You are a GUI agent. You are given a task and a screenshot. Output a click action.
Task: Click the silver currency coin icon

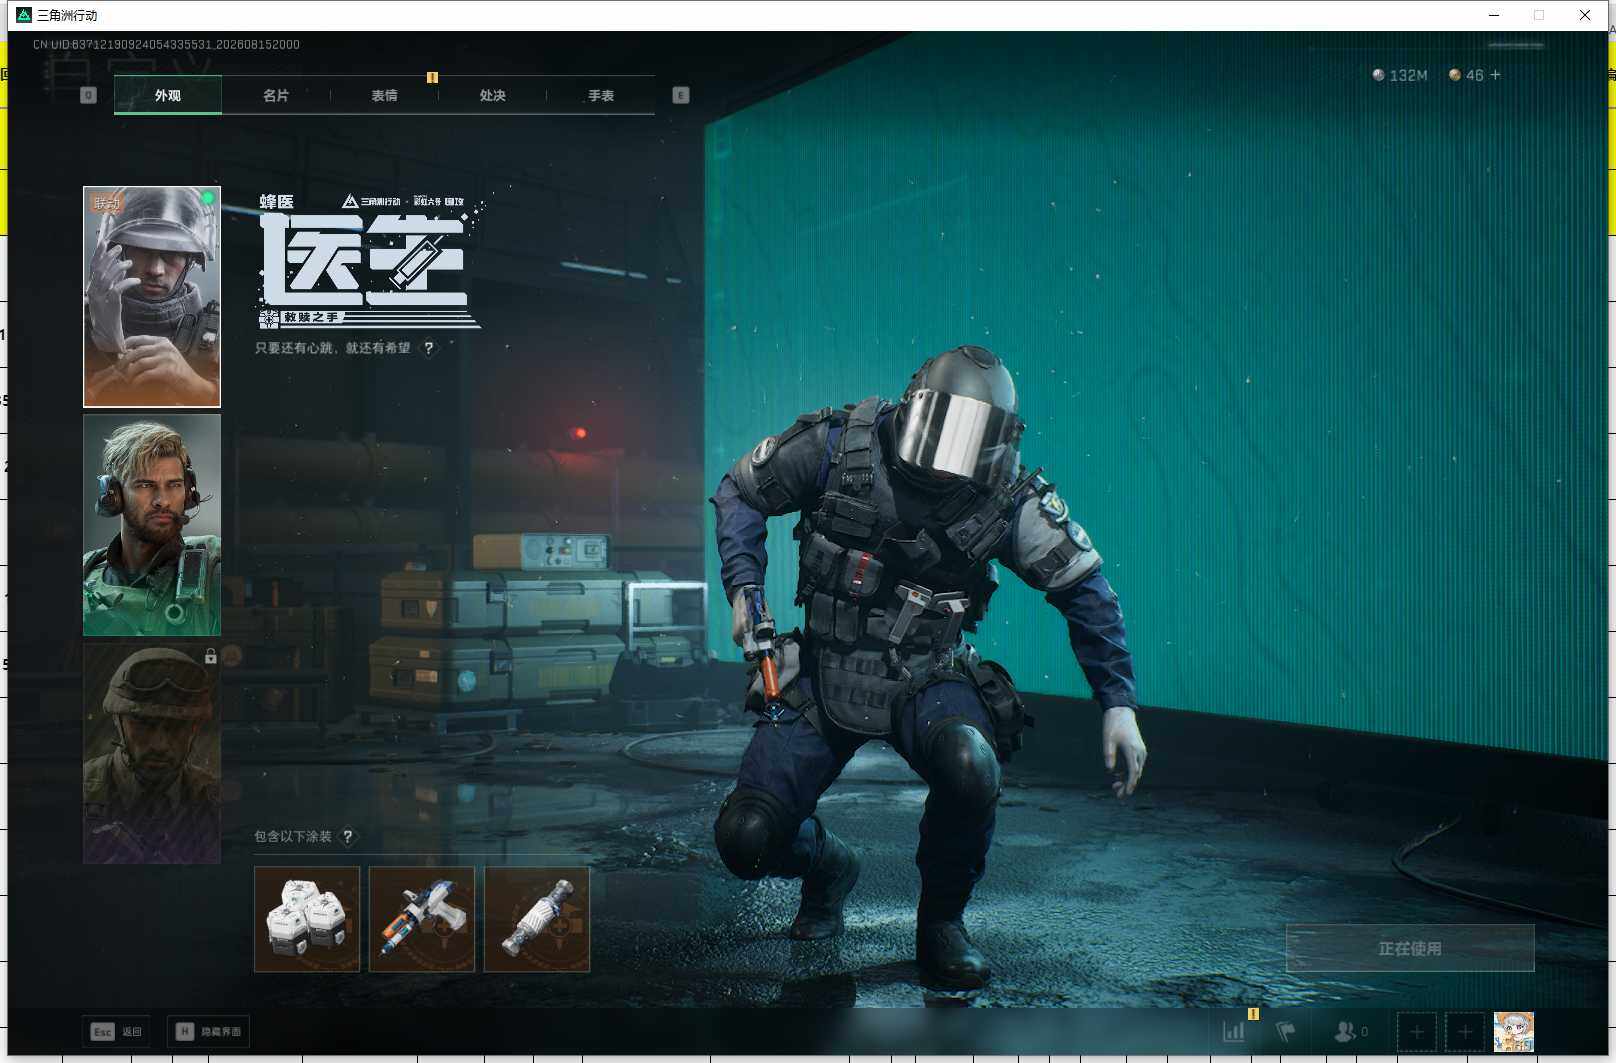1378,75
